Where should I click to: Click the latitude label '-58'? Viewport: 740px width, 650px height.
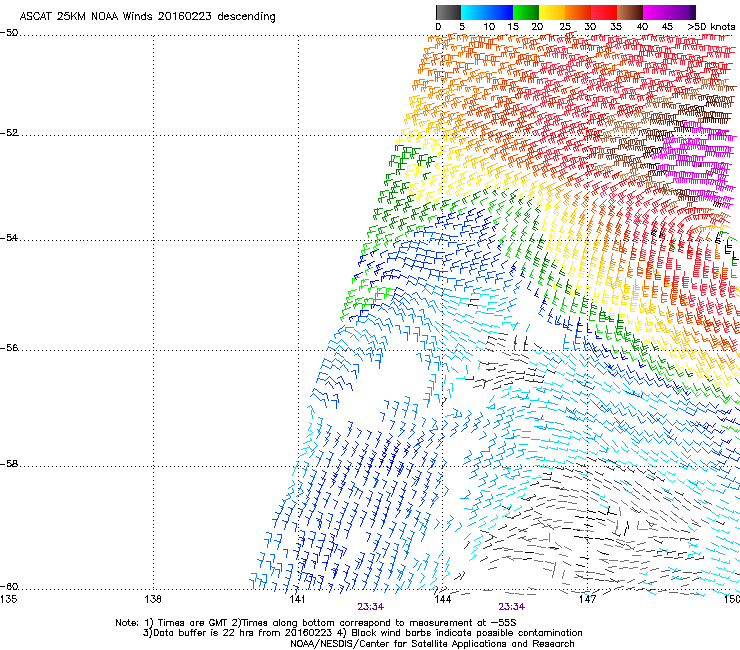pos(9,464)
